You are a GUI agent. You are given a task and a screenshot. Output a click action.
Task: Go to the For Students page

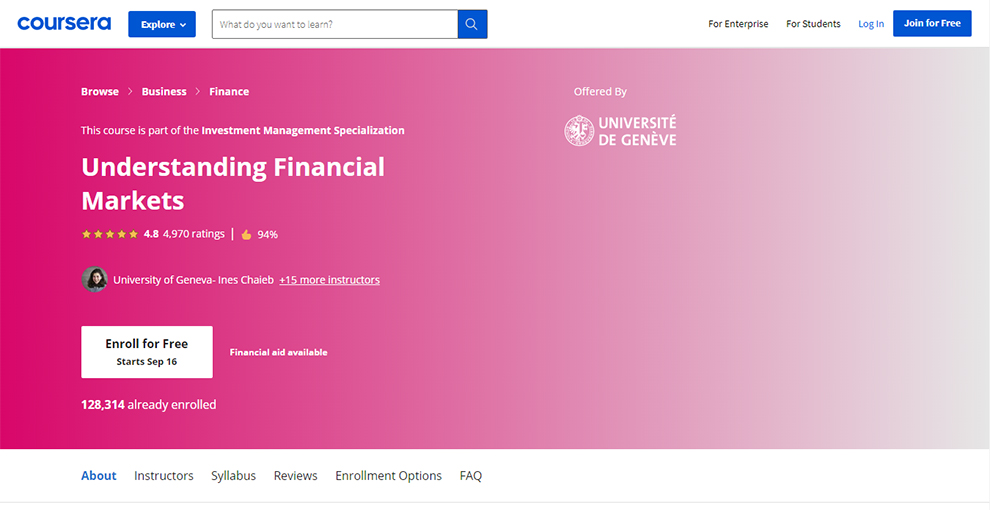(x=813, y=24)
